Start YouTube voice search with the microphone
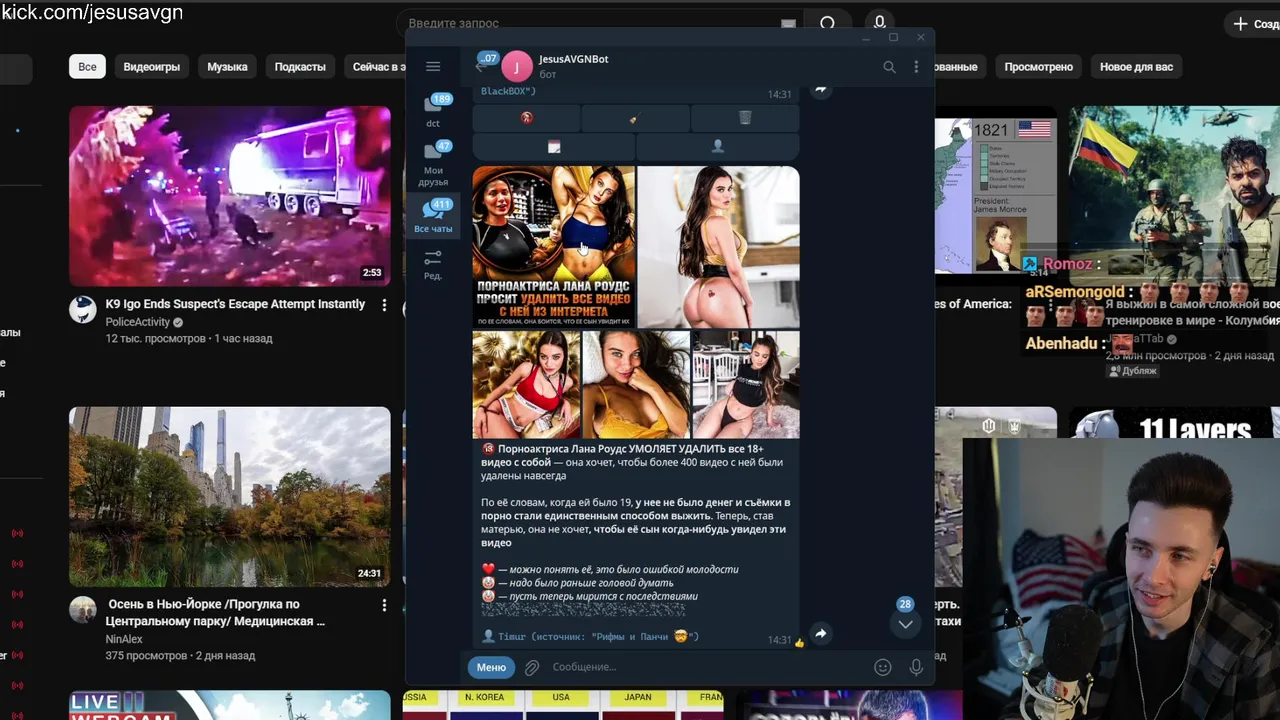This screenshot has height=720, width=1280. point(880,22)
